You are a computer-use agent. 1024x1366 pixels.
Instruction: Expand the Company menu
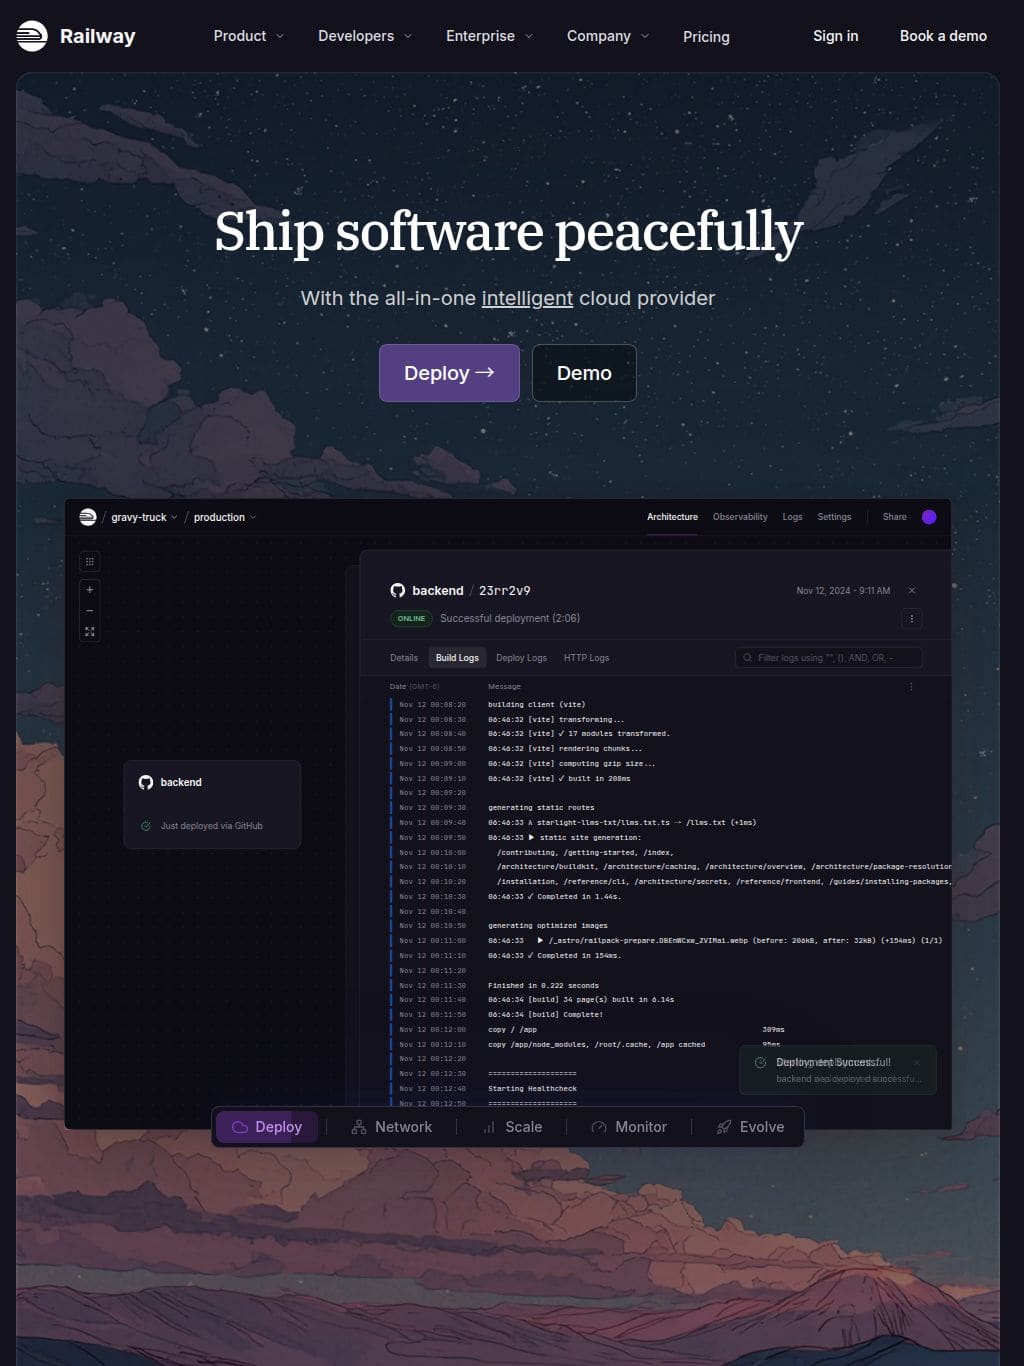(608, 36)
